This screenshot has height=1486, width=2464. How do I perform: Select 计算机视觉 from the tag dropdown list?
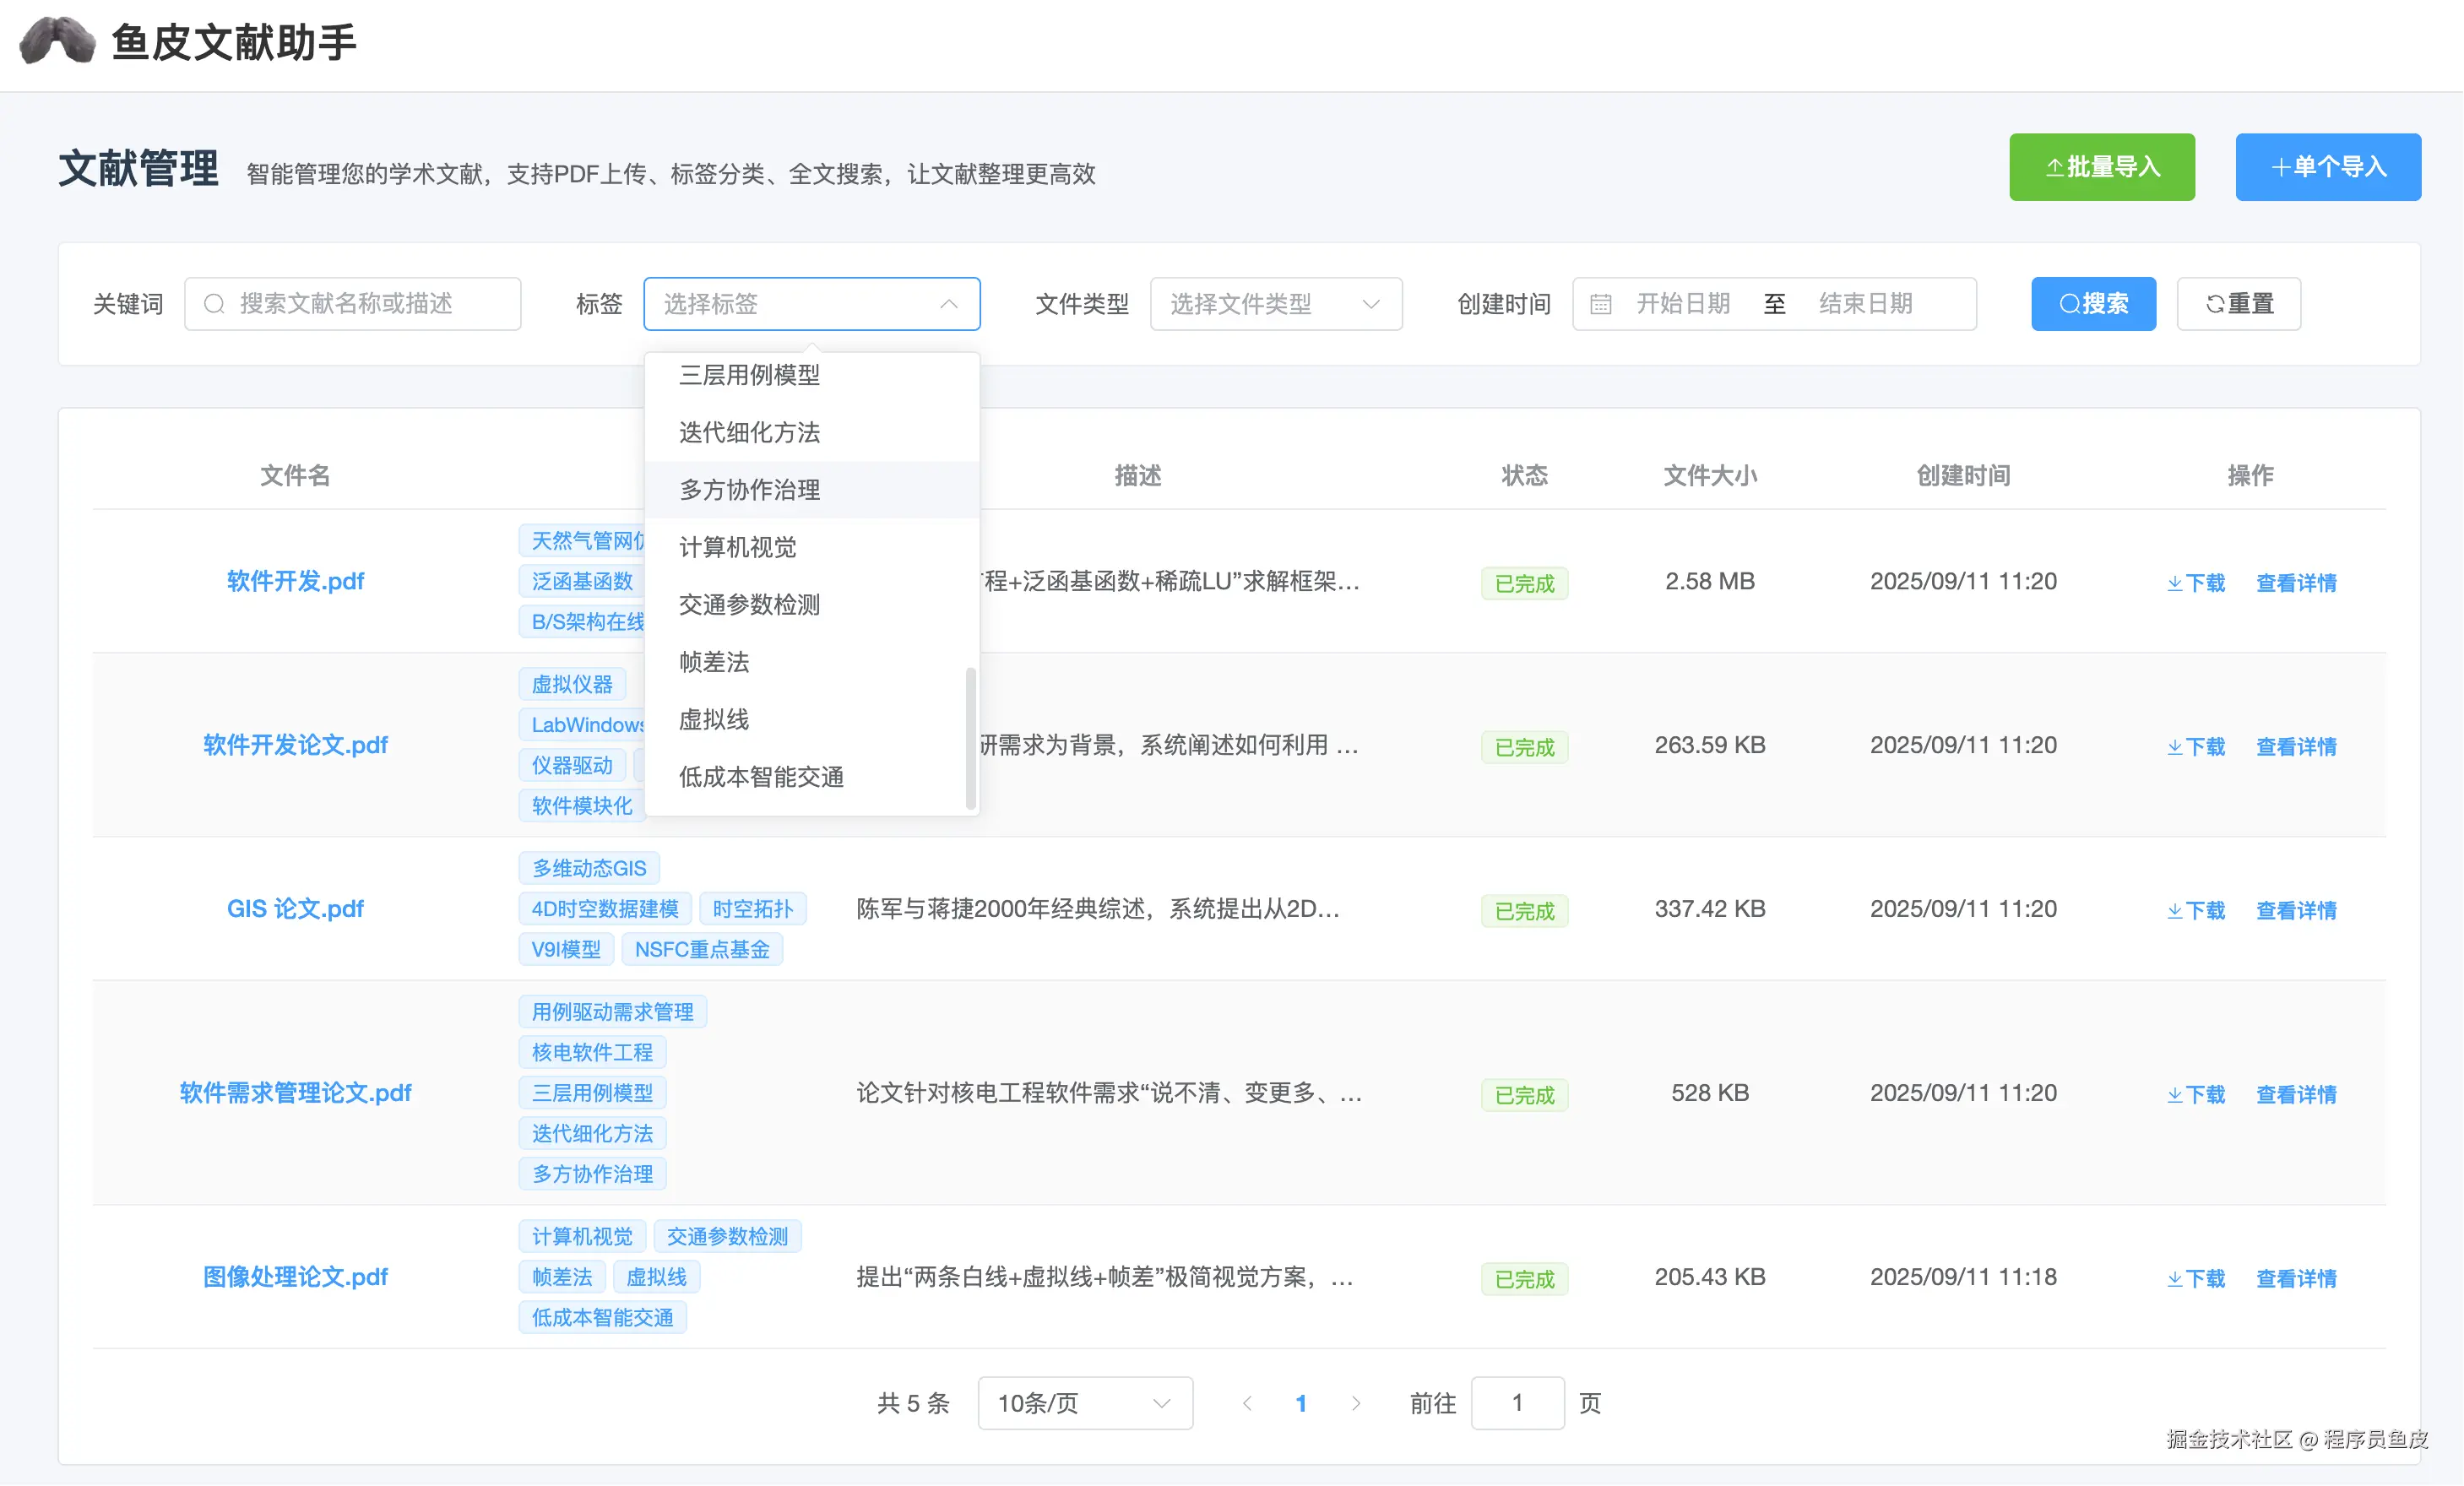point(737,547)
